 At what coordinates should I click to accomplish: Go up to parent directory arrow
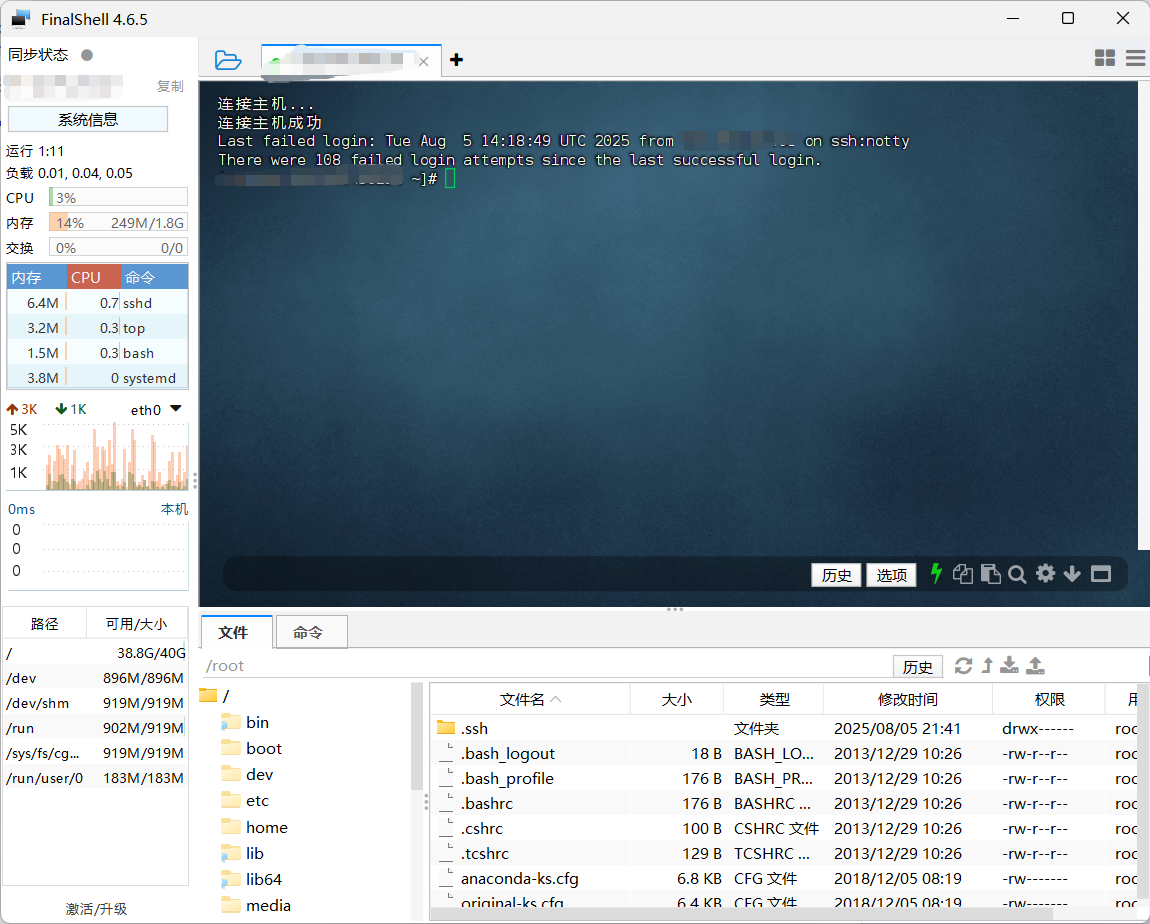pyautogui.click(x=987, y=666)
